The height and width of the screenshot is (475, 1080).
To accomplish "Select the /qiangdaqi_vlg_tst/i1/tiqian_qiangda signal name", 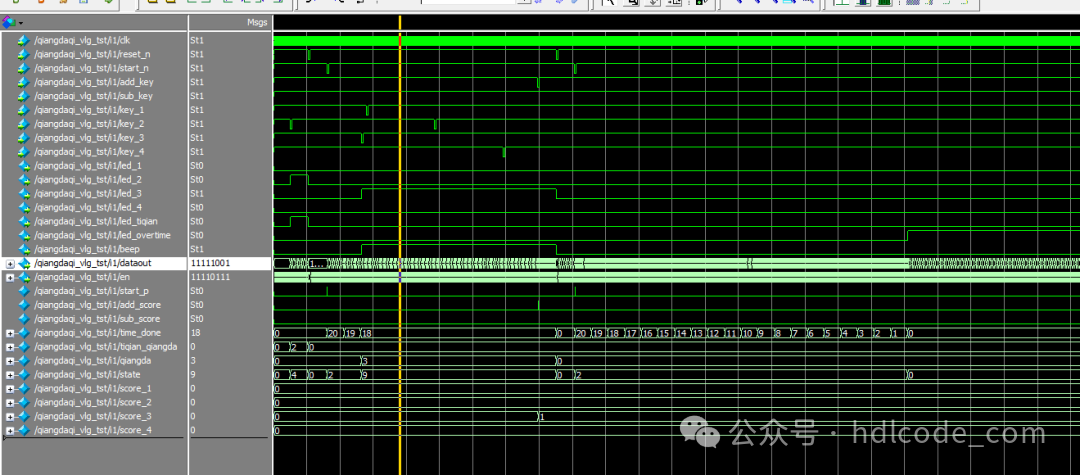I will (x=106, y=347).
